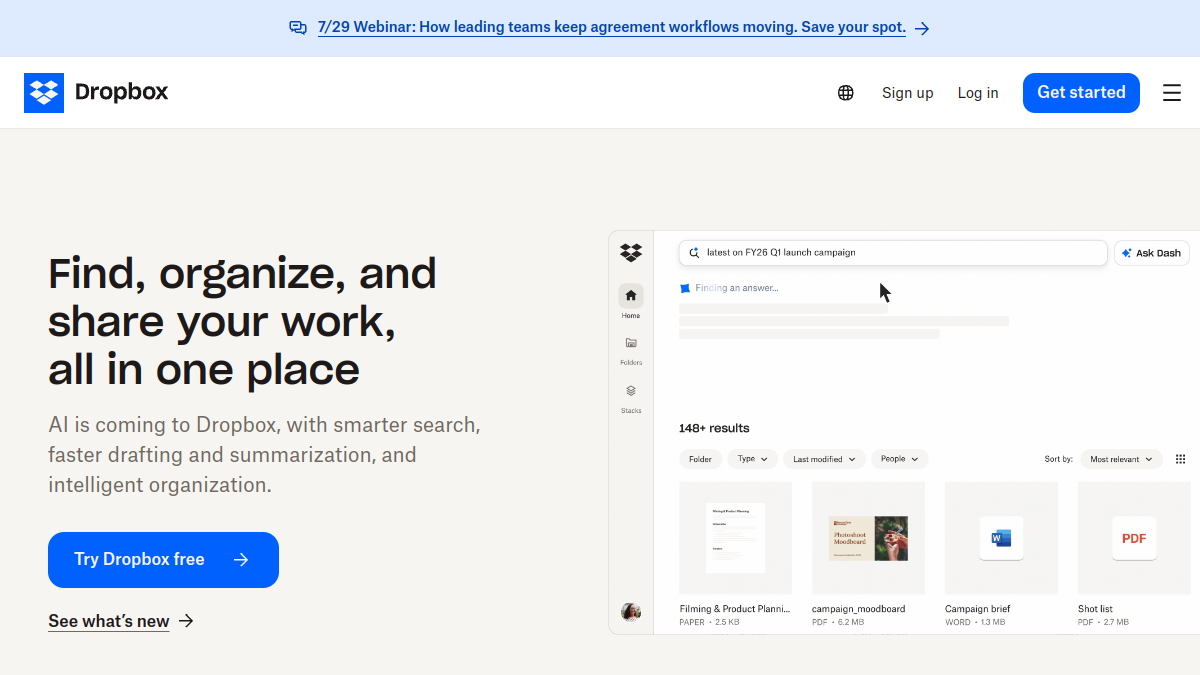Click the 'Shot list' file name
Viewport: 1200px width, 675px height.
click(1095, 609)
